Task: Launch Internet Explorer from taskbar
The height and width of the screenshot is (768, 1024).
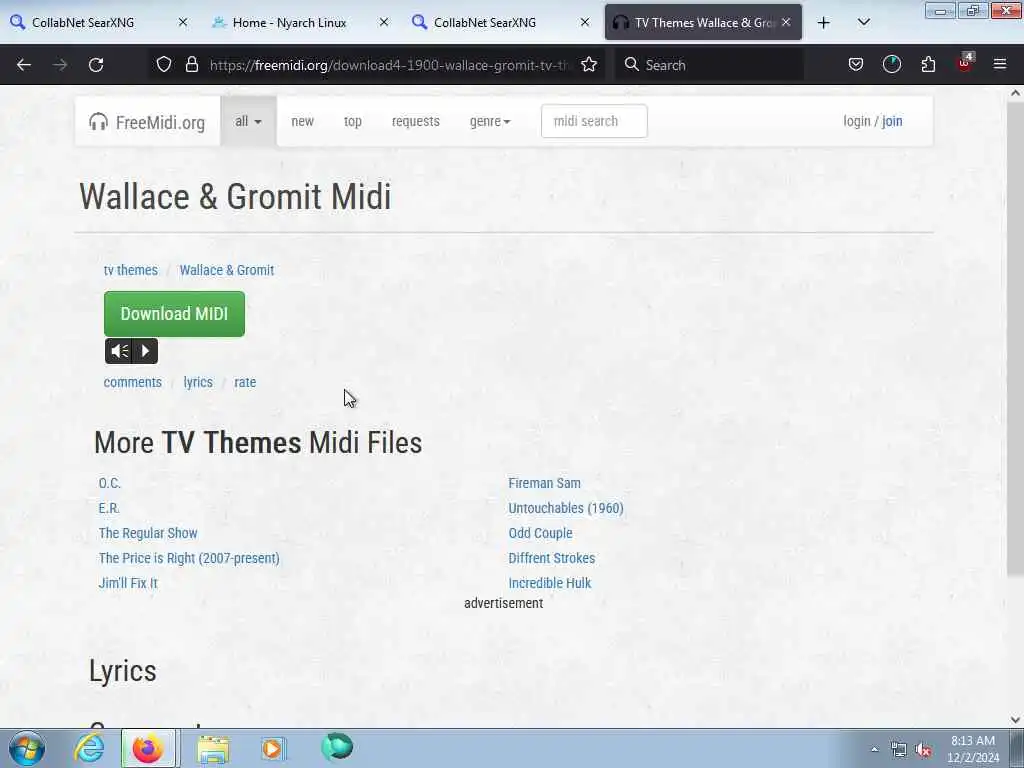Action: pyautogui.click(x=89, y=748)
